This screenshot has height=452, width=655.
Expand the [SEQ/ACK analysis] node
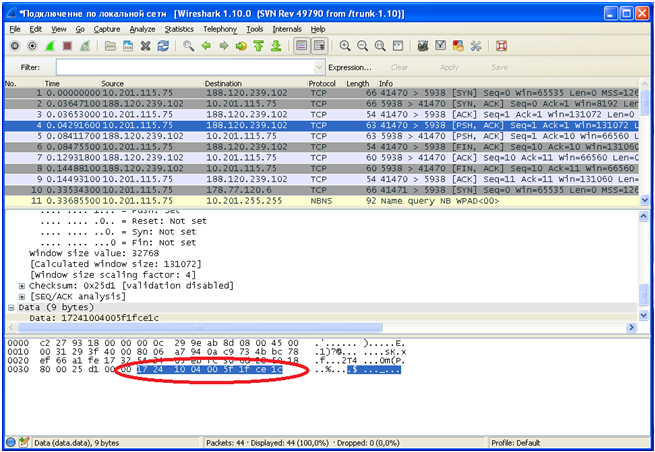22,297
